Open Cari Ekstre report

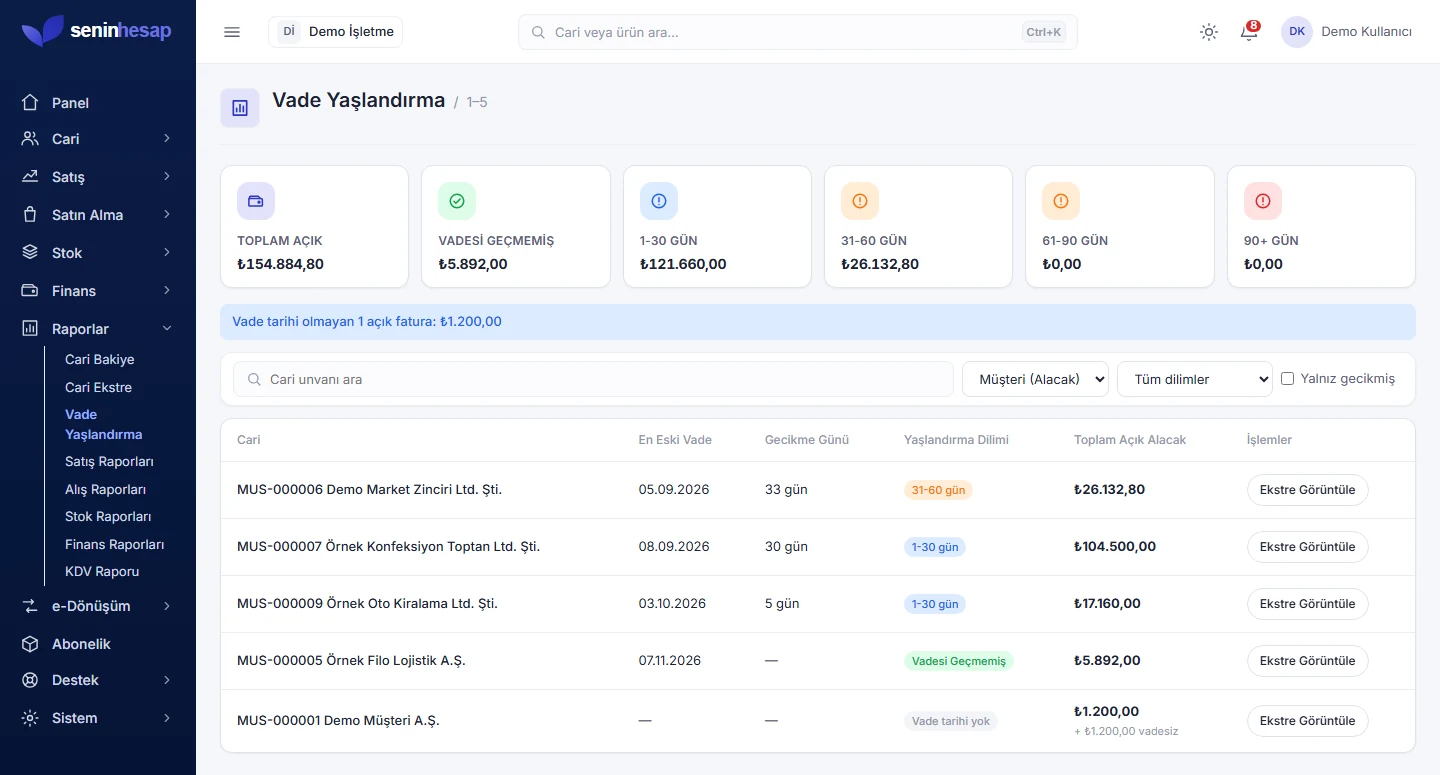click(99, 387)
